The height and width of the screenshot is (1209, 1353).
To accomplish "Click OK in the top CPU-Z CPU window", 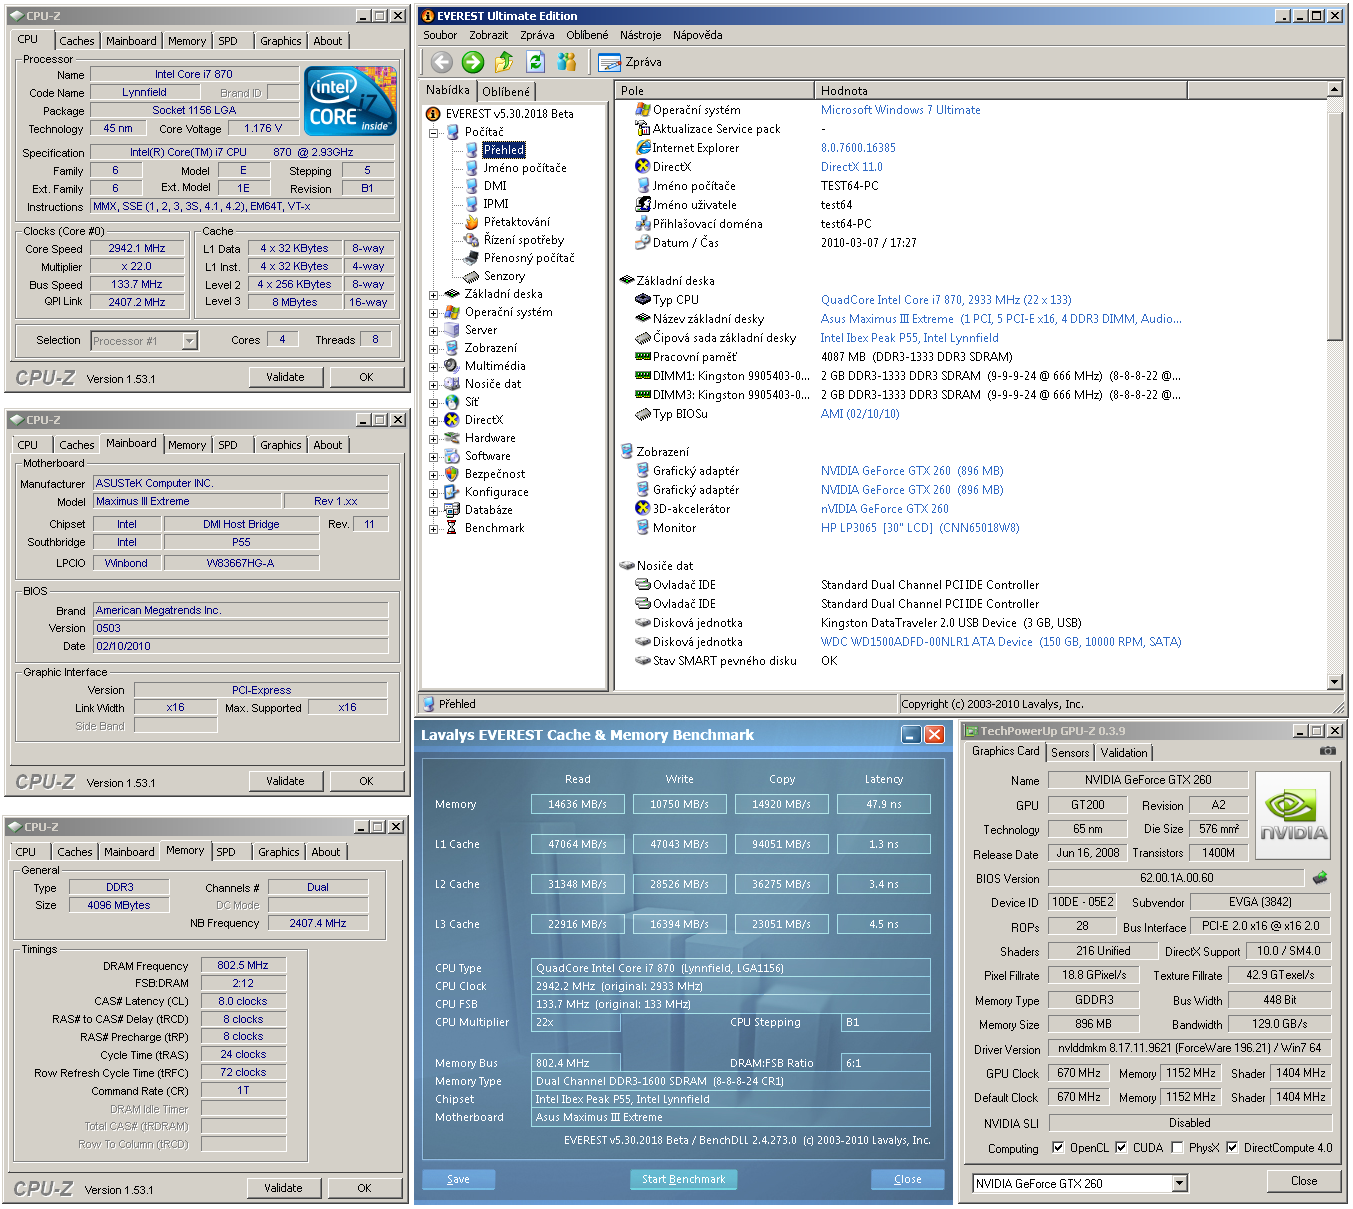I will pos(366,377).
